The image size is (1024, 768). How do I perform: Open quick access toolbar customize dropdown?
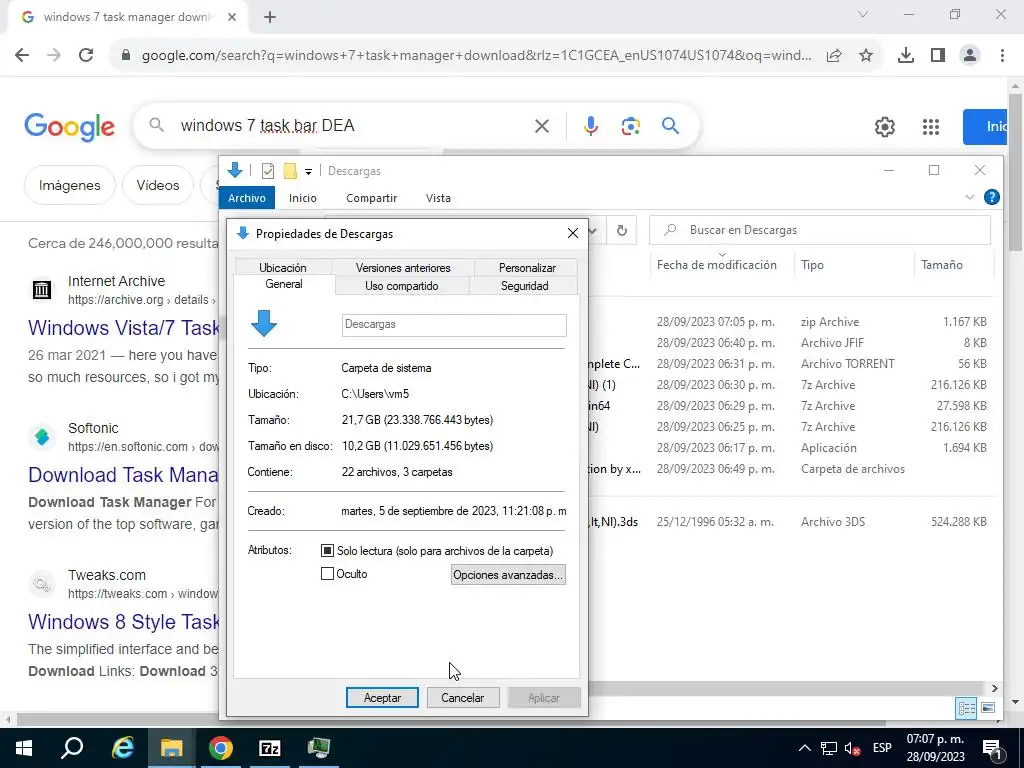coord(308,172)
